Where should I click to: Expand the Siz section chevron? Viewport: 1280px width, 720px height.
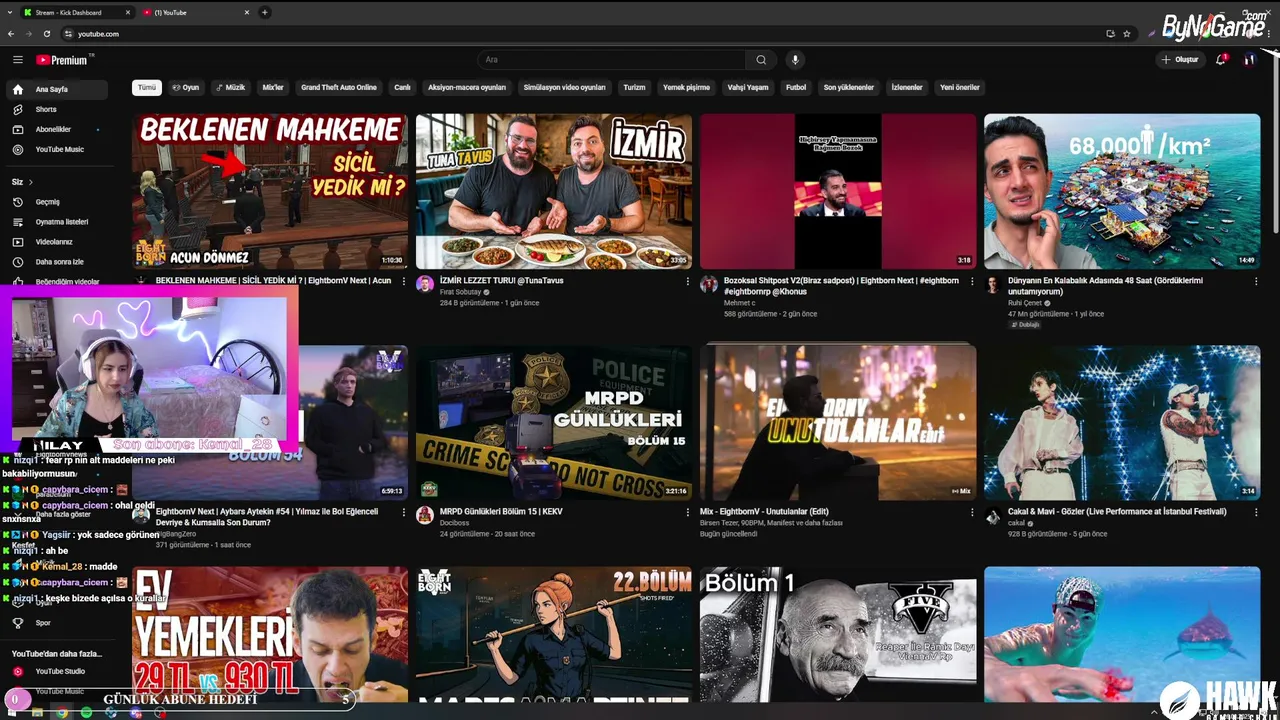tap(30, 182)
